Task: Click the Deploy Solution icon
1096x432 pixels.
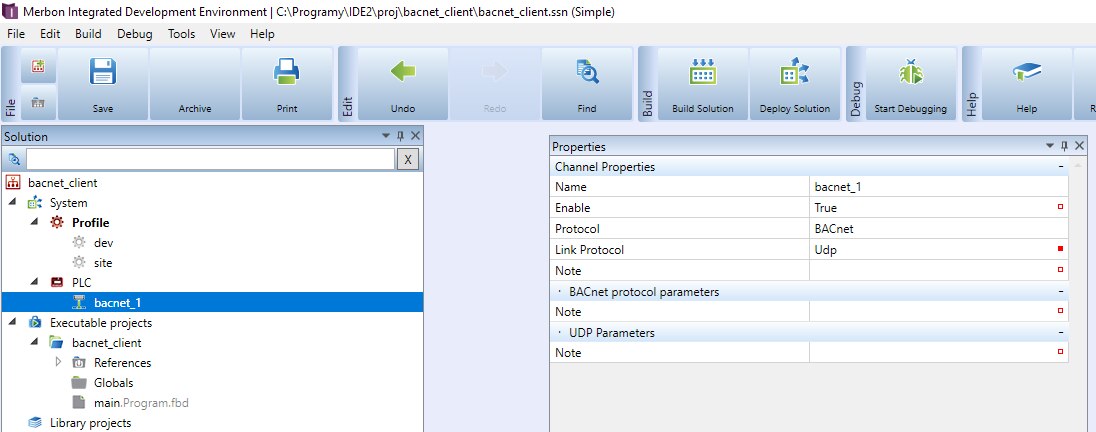Action: point(794,73)
